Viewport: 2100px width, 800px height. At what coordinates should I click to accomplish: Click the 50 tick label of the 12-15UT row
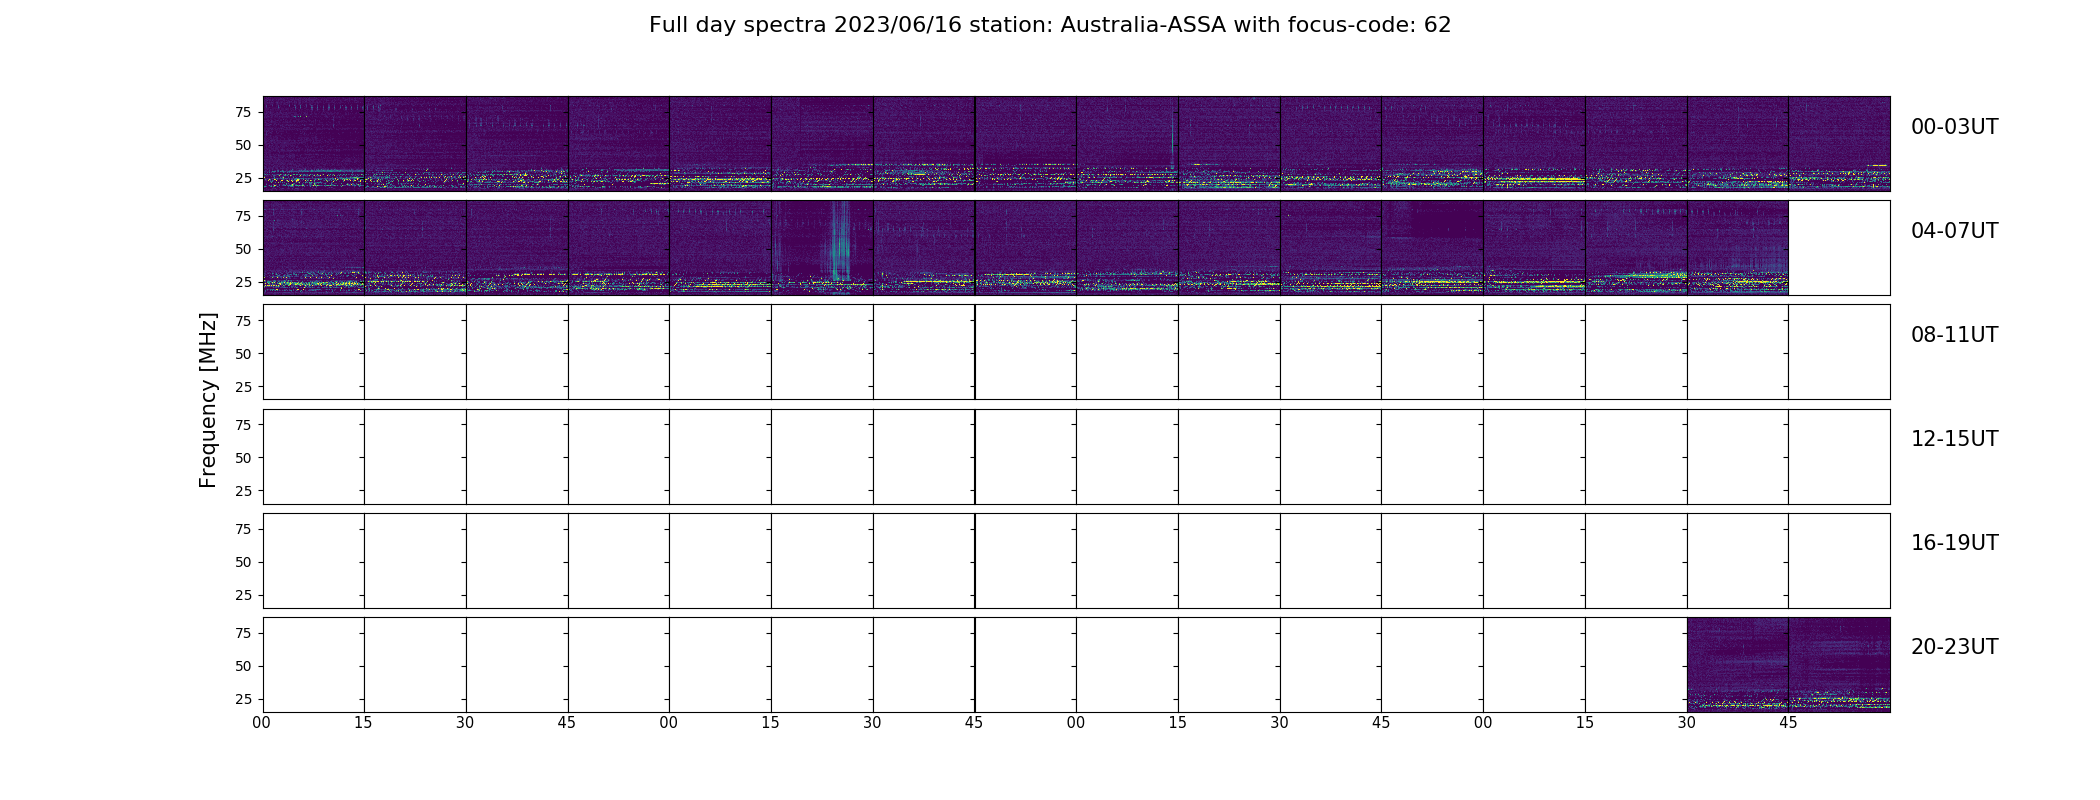coord(243,458)
